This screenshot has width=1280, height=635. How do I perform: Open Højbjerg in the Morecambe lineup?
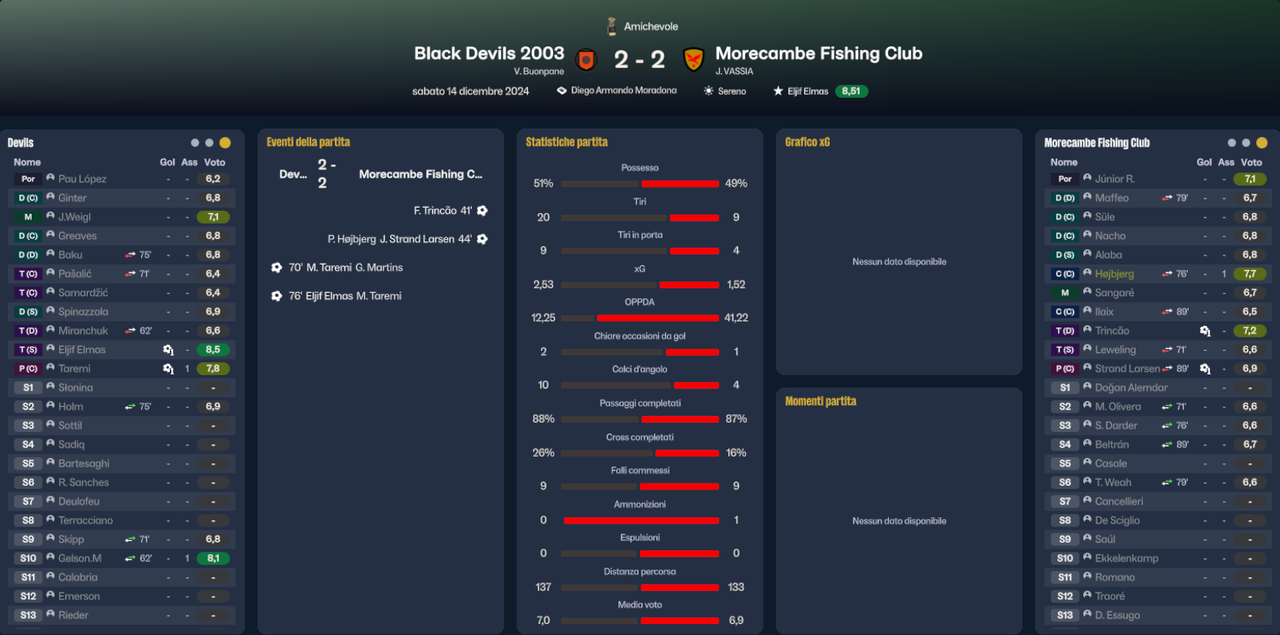[x=1114, y=274]
